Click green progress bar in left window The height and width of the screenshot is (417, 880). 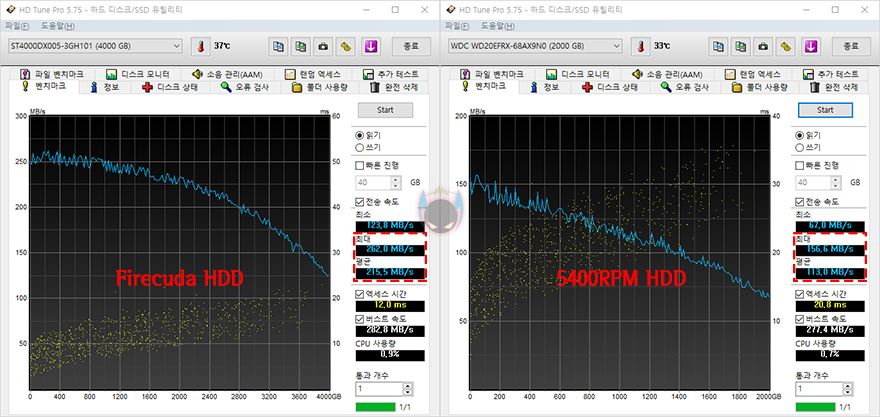tap(375, 407)
